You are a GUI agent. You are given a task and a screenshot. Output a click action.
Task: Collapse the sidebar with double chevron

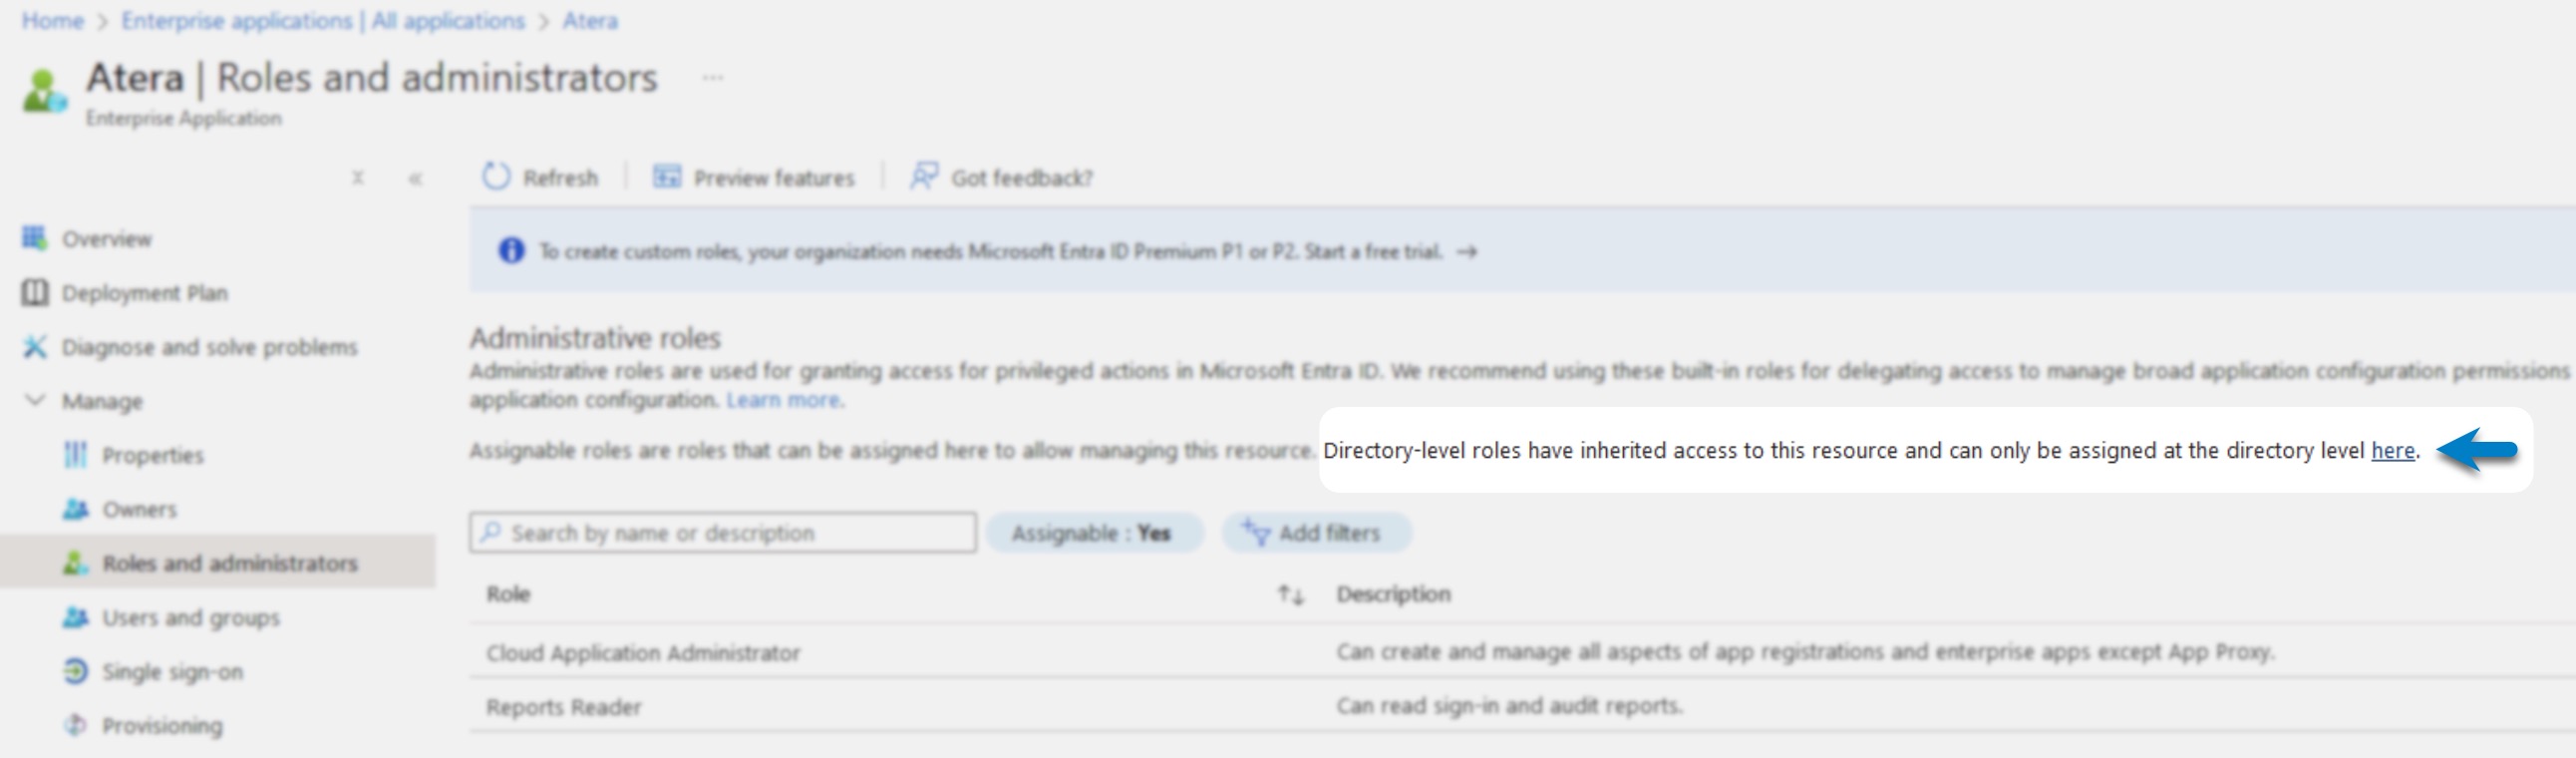pos(415,179)
